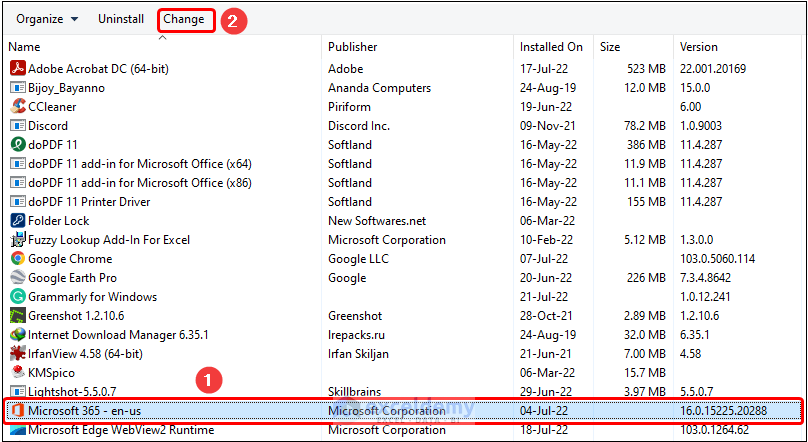Select the Greenshot 1.2.10.6 entry
This screenshot has width=808, height=442.
[76, 316]
